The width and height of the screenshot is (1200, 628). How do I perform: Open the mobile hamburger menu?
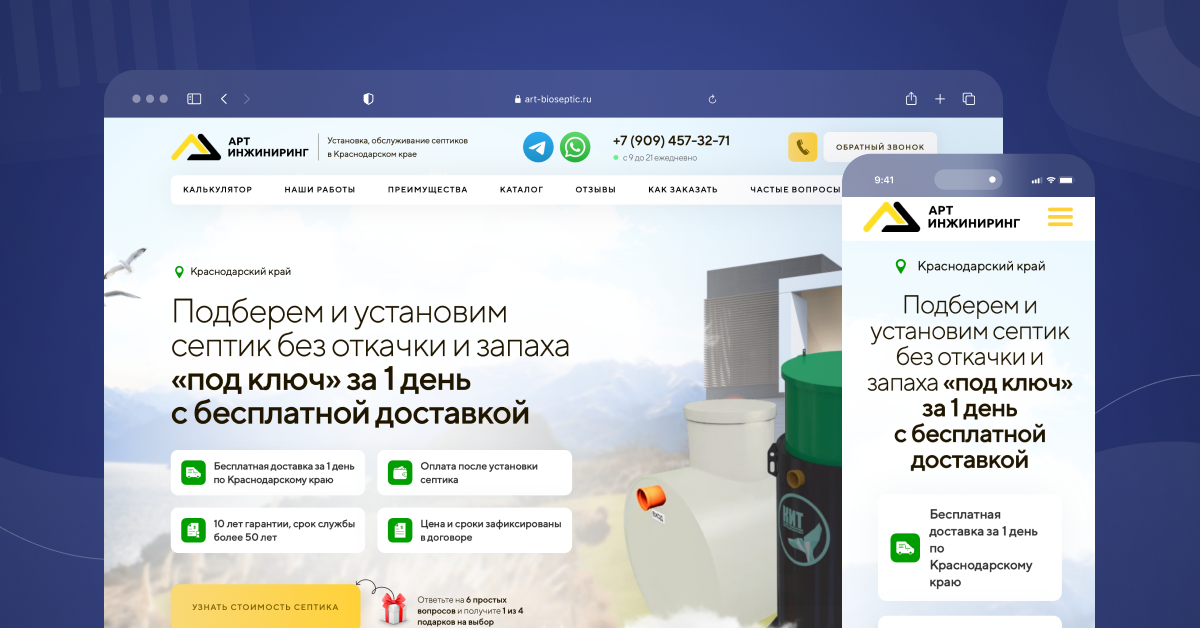click(x=1059, y=217)
